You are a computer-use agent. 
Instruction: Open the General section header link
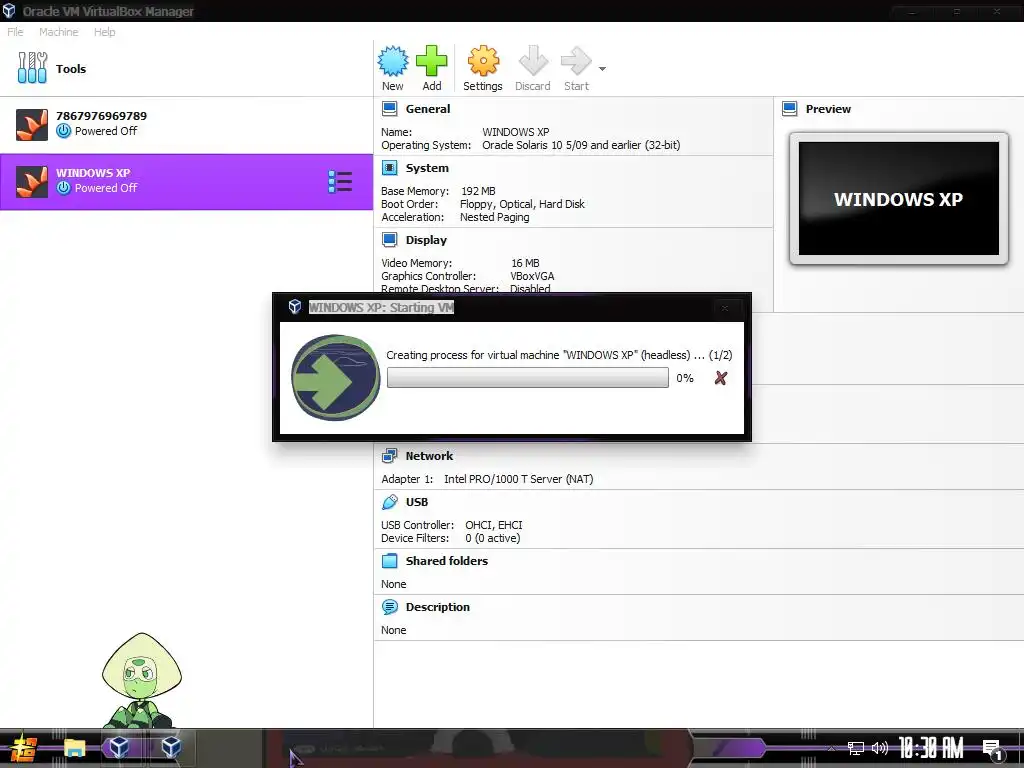tap(428, 109)
